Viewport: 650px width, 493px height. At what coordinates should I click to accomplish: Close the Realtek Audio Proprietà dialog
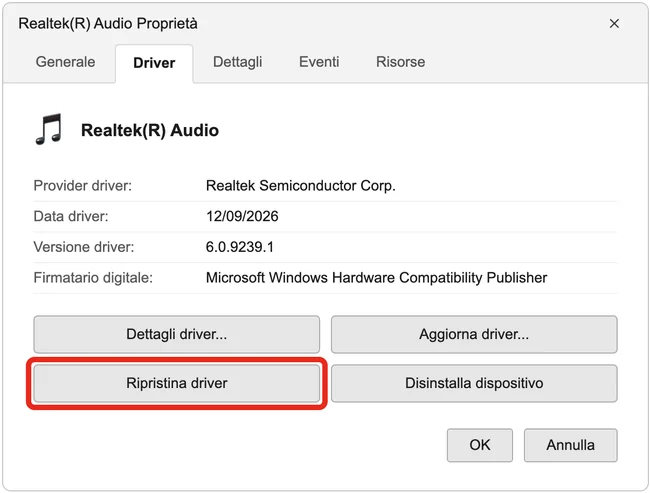[x=614, y=24]
